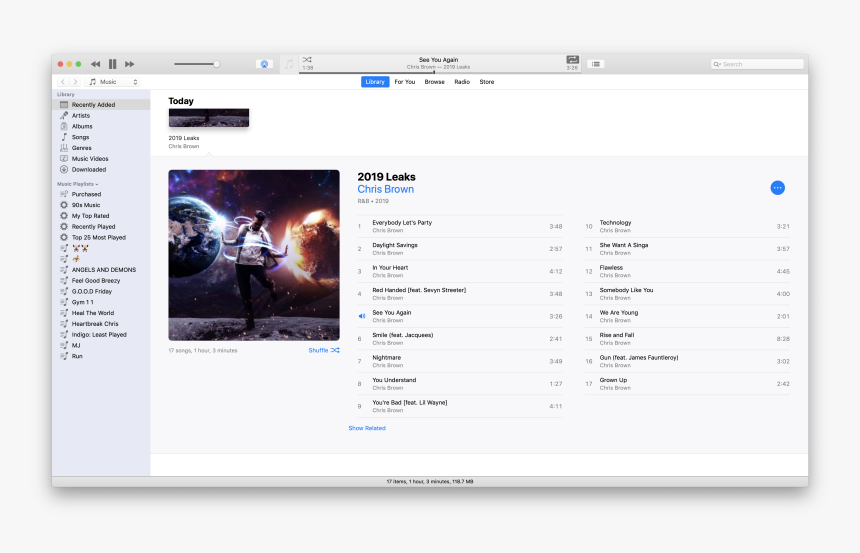The image size is (860, 553).
Task: Open the blue more options ellipsis button
Action: click(x=777, y=188)
